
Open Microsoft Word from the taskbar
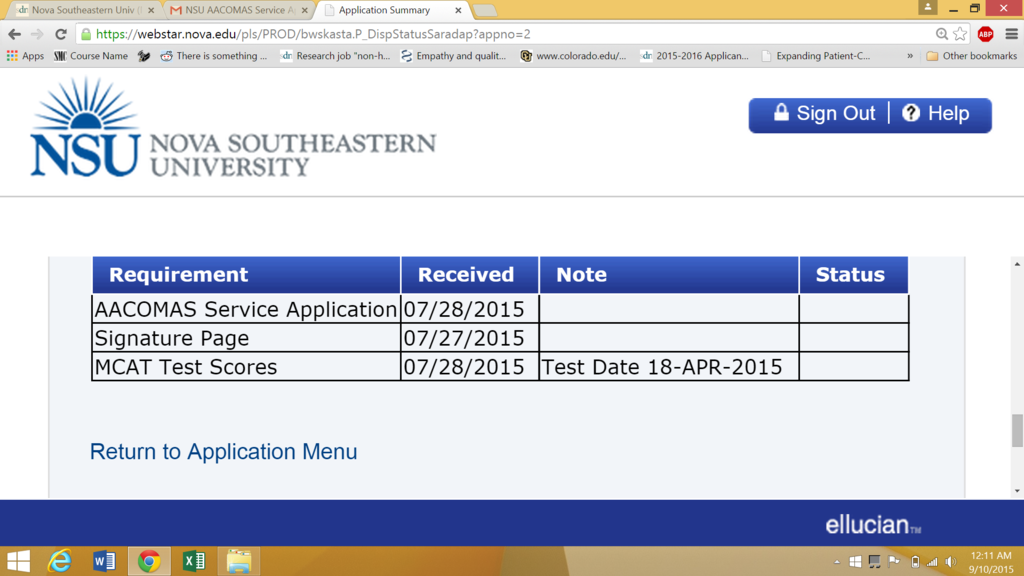point(104,561)
